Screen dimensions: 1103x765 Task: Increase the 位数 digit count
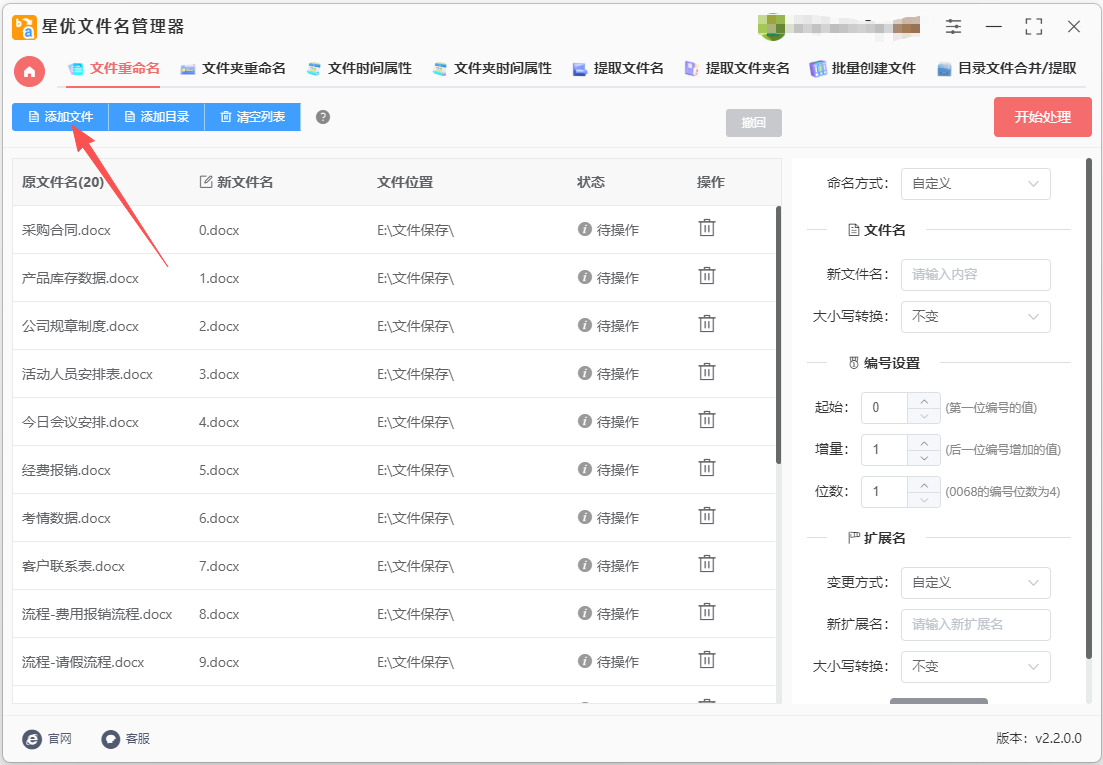click(x=924, y=484)
